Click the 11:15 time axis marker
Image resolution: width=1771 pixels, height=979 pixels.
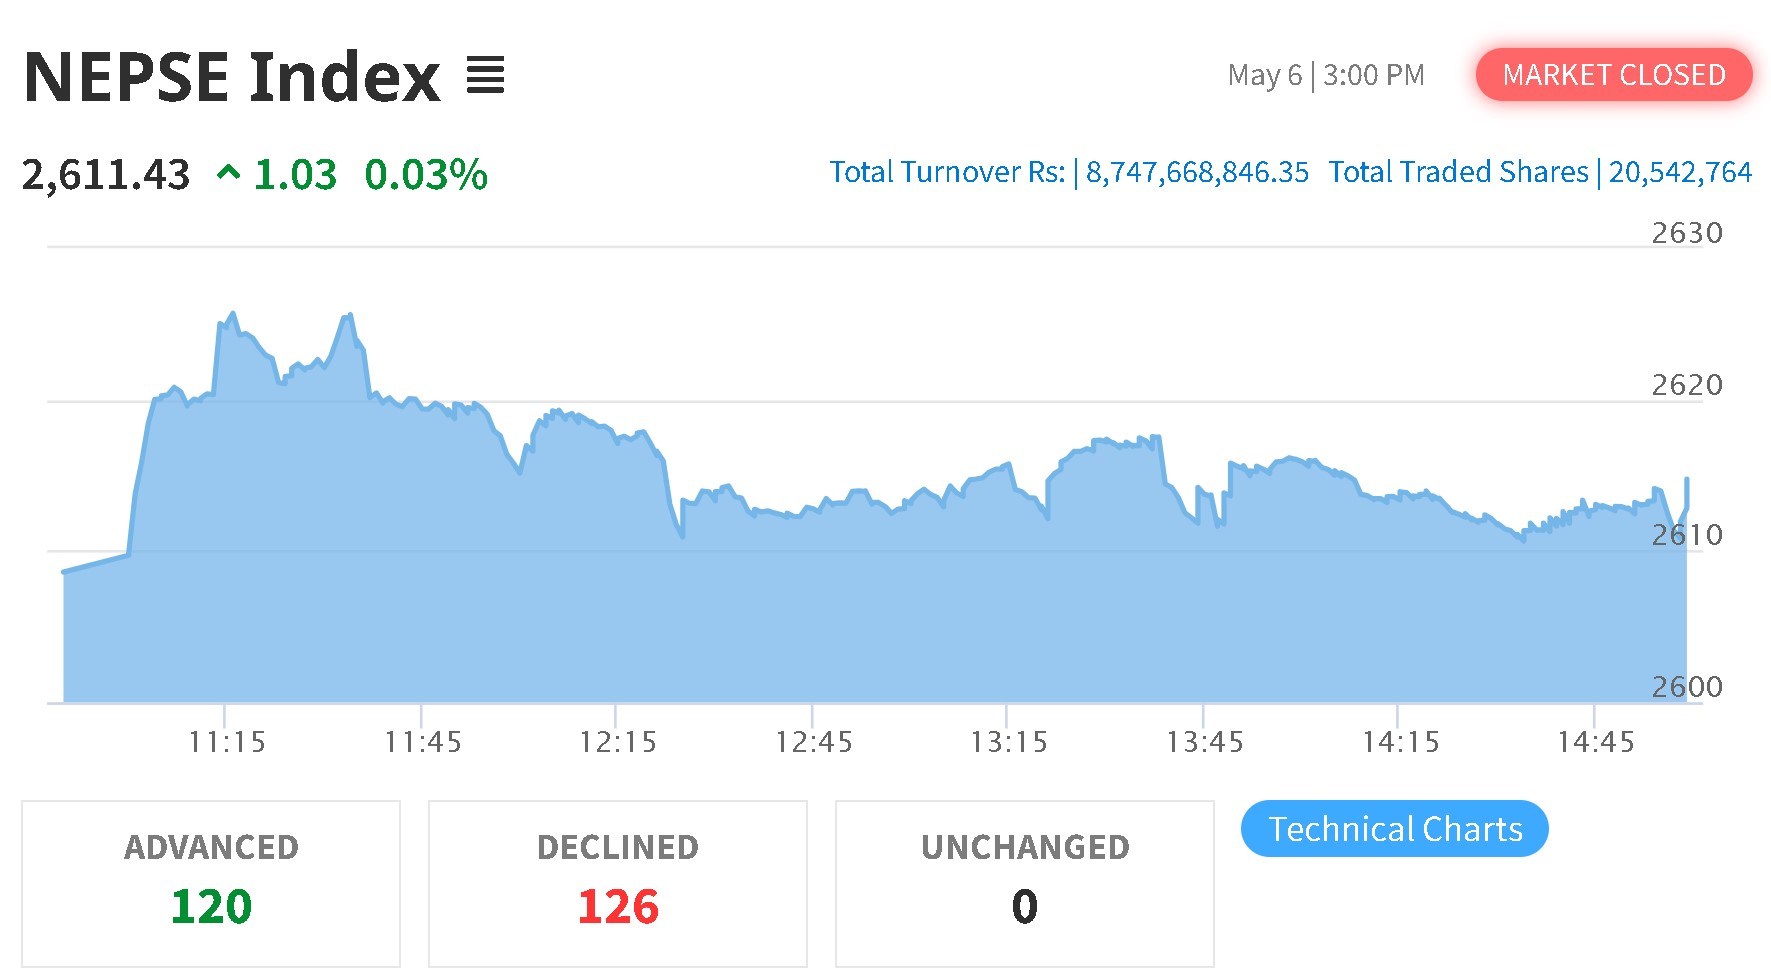click(227, 742)
